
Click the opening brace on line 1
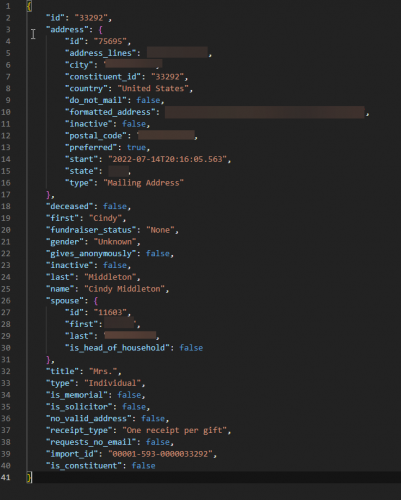29,6
